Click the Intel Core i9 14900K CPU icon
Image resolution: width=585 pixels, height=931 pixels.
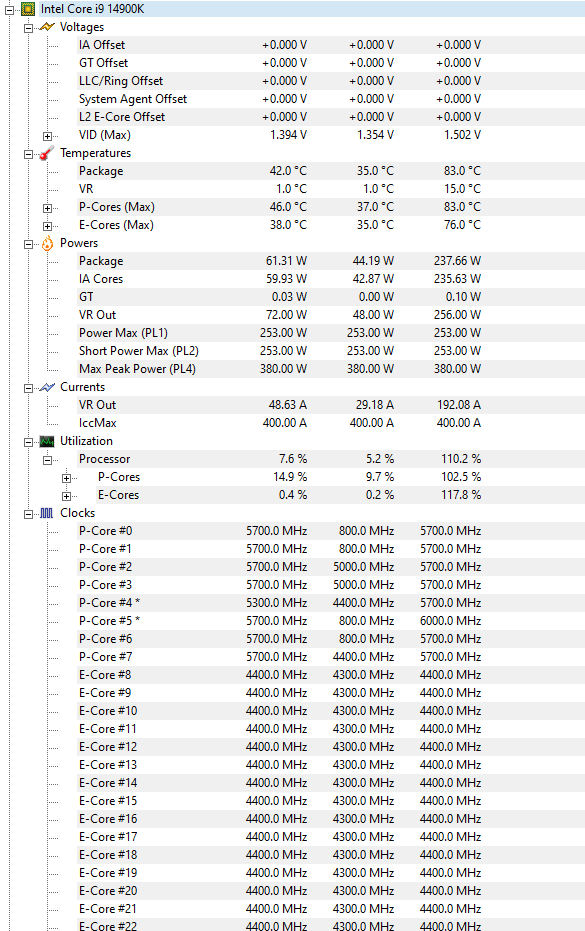pyautogui.click(x=28, y=9)
